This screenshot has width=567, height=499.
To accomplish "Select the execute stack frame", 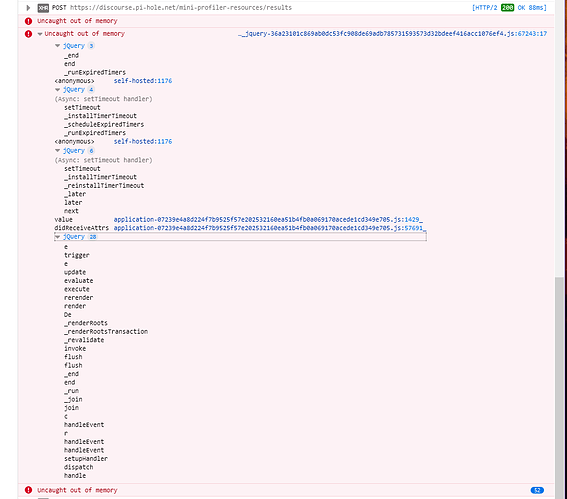I will (x=77, y=289).
